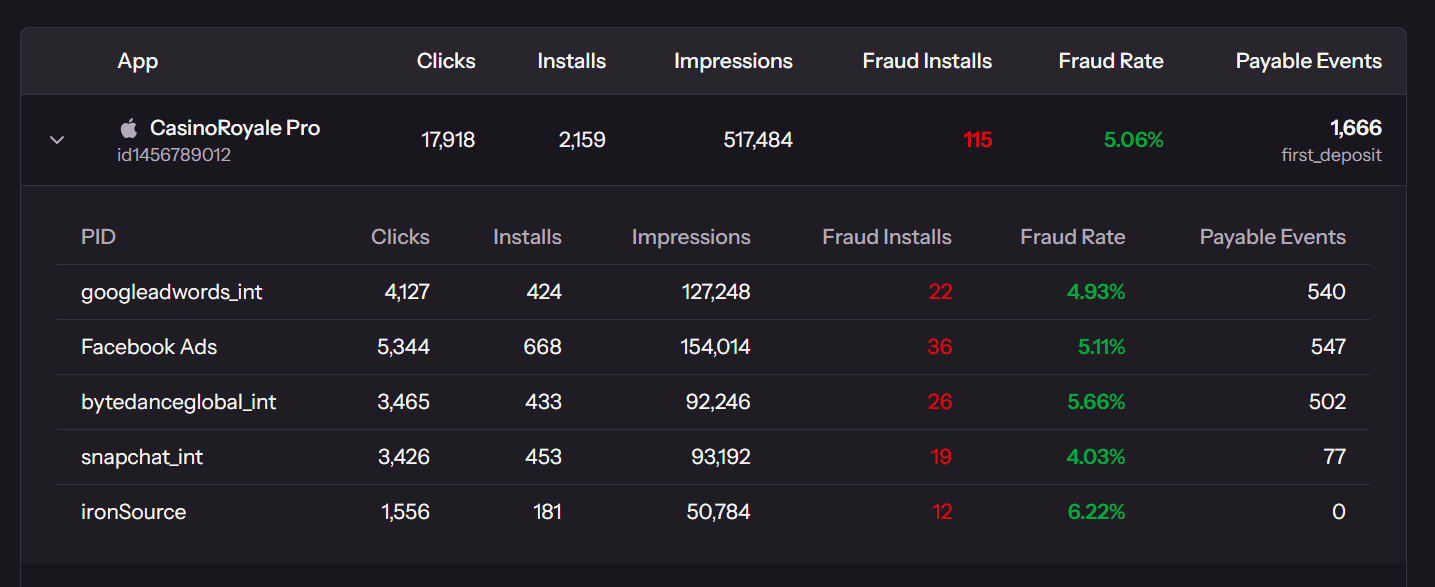Click the Impressions column header

pos(733,61)
